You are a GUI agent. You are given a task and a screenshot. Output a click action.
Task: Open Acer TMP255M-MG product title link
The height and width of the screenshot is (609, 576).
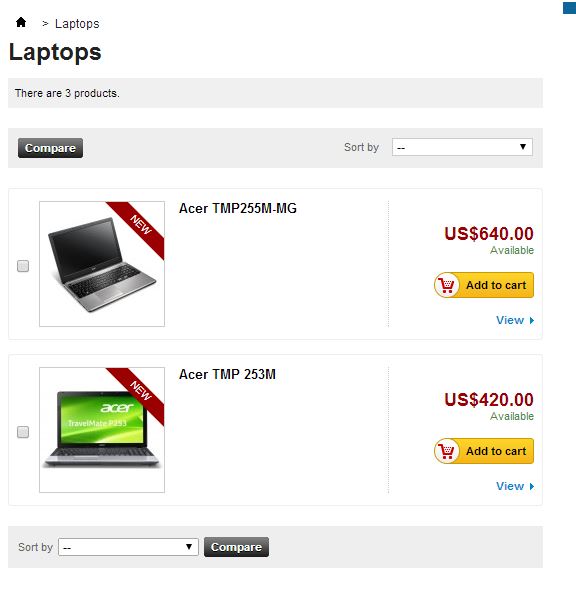238,209
